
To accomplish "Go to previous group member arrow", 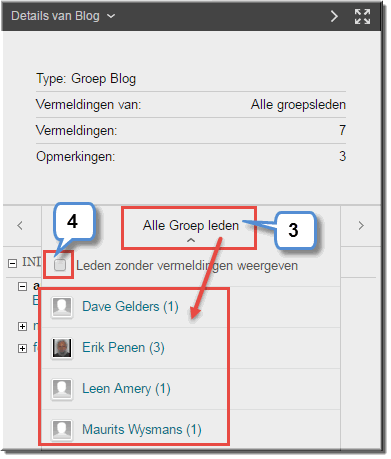I will (x=20, y=226).
